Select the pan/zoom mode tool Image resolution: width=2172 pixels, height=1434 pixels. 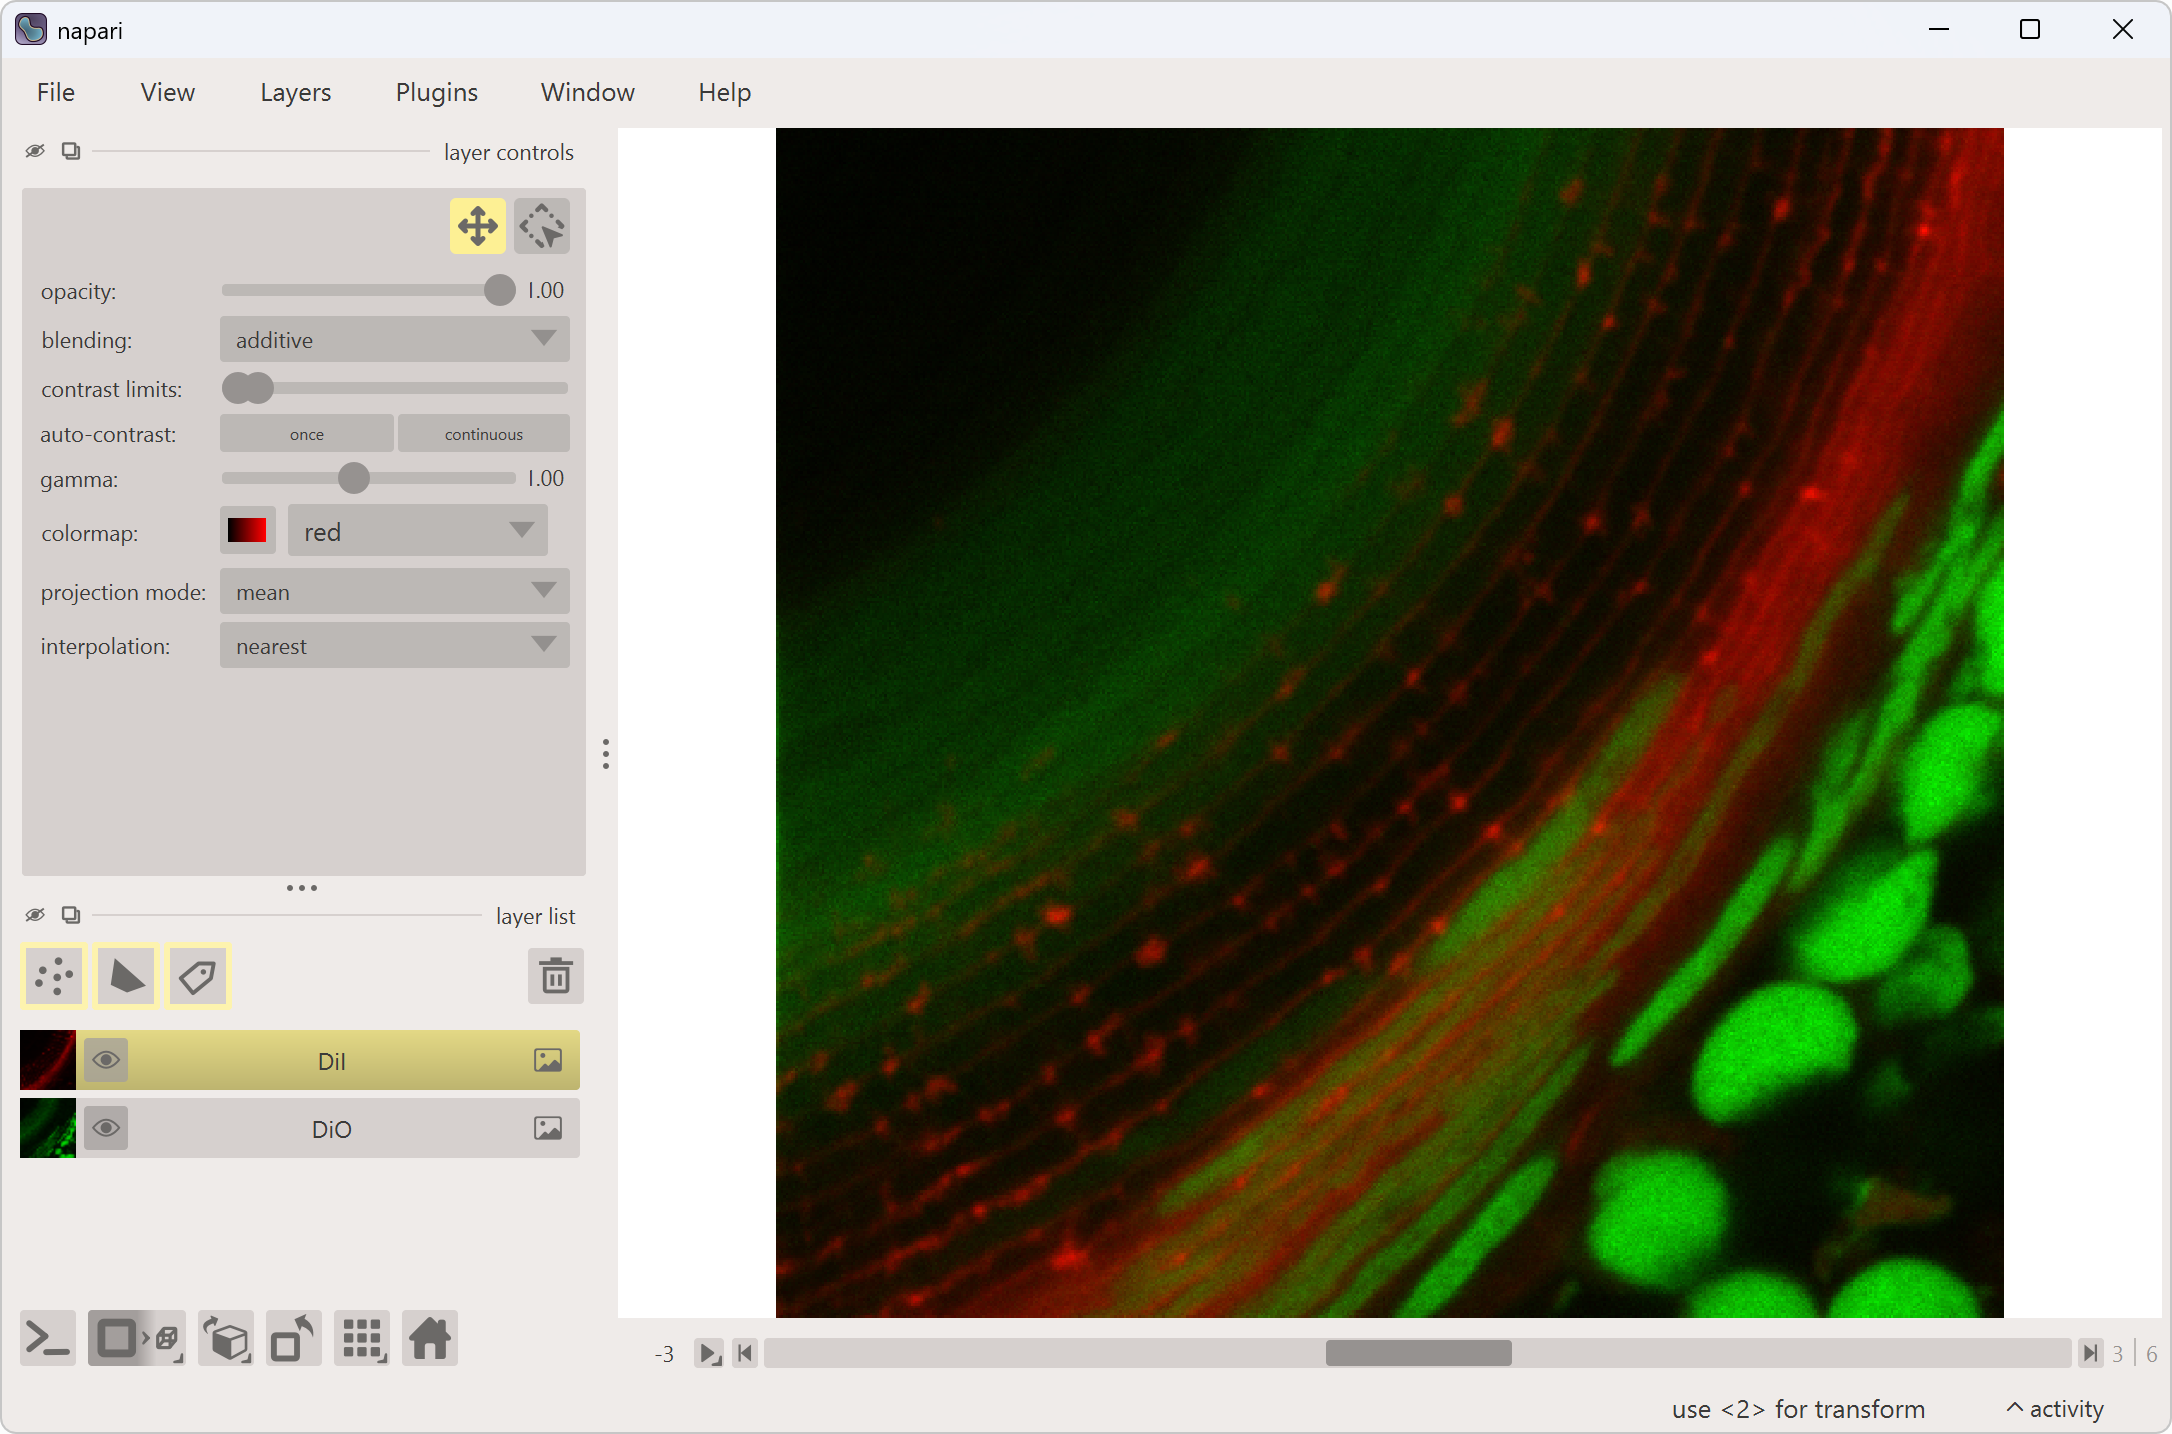[x=478, y=226]
